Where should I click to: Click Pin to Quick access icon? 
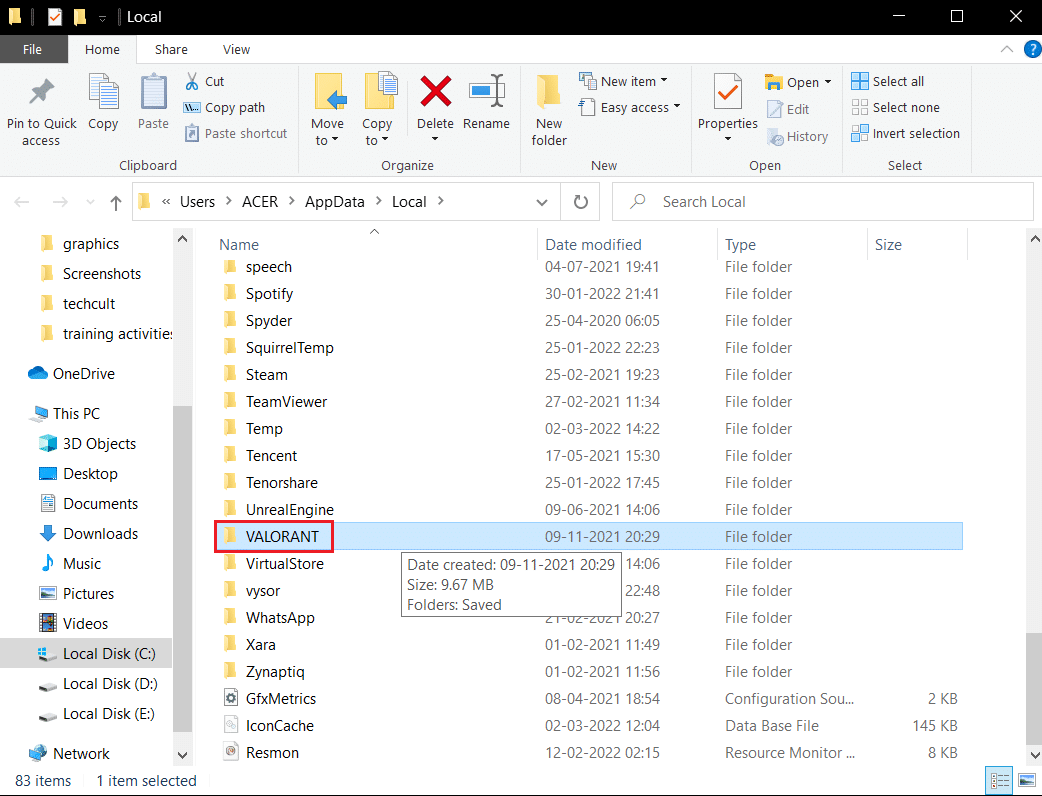pos(41,93)
